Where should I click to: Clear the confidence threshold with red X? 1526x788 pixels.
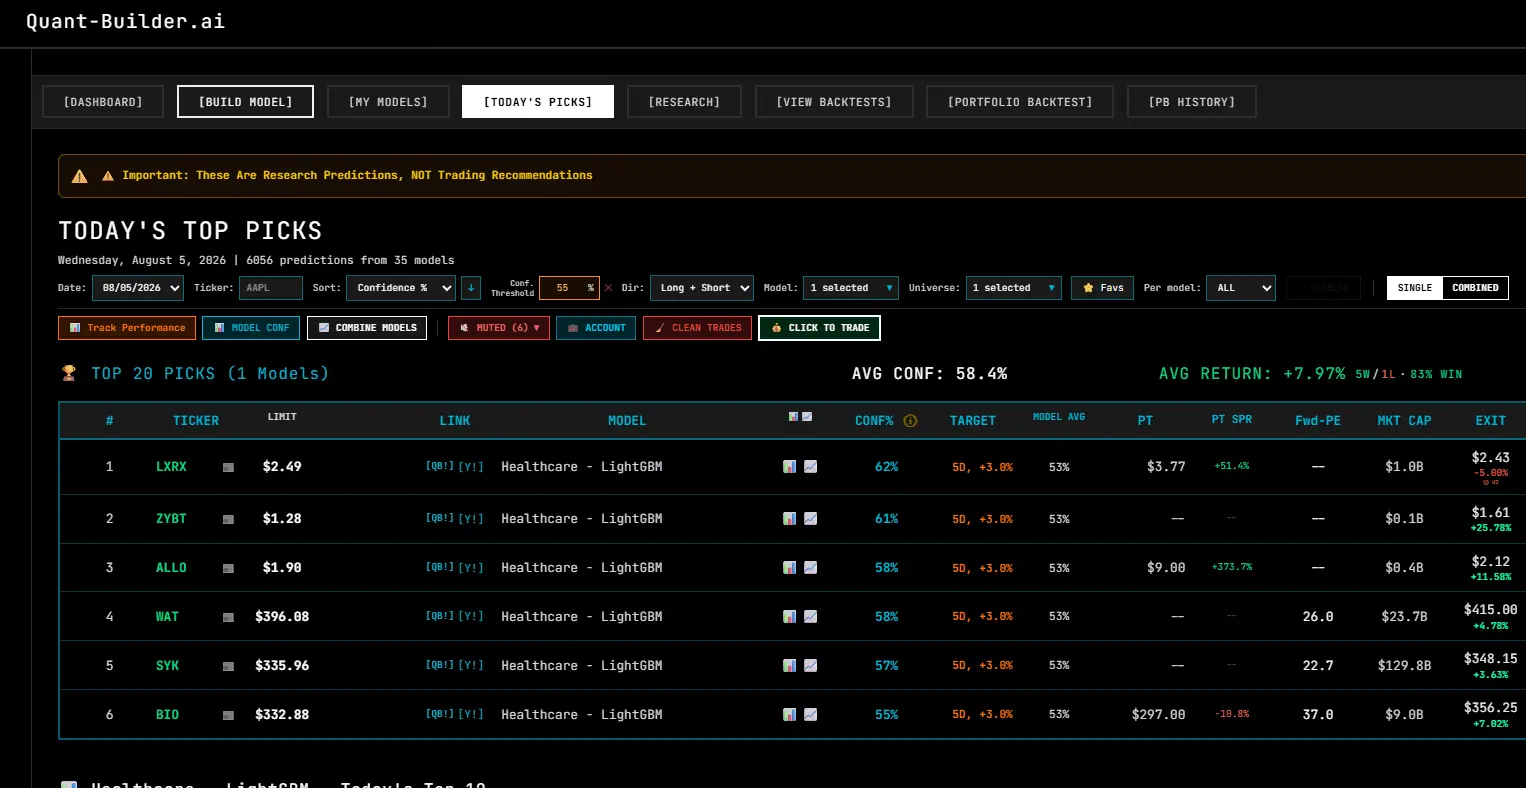pyautogui.click(x=608, y=288)
